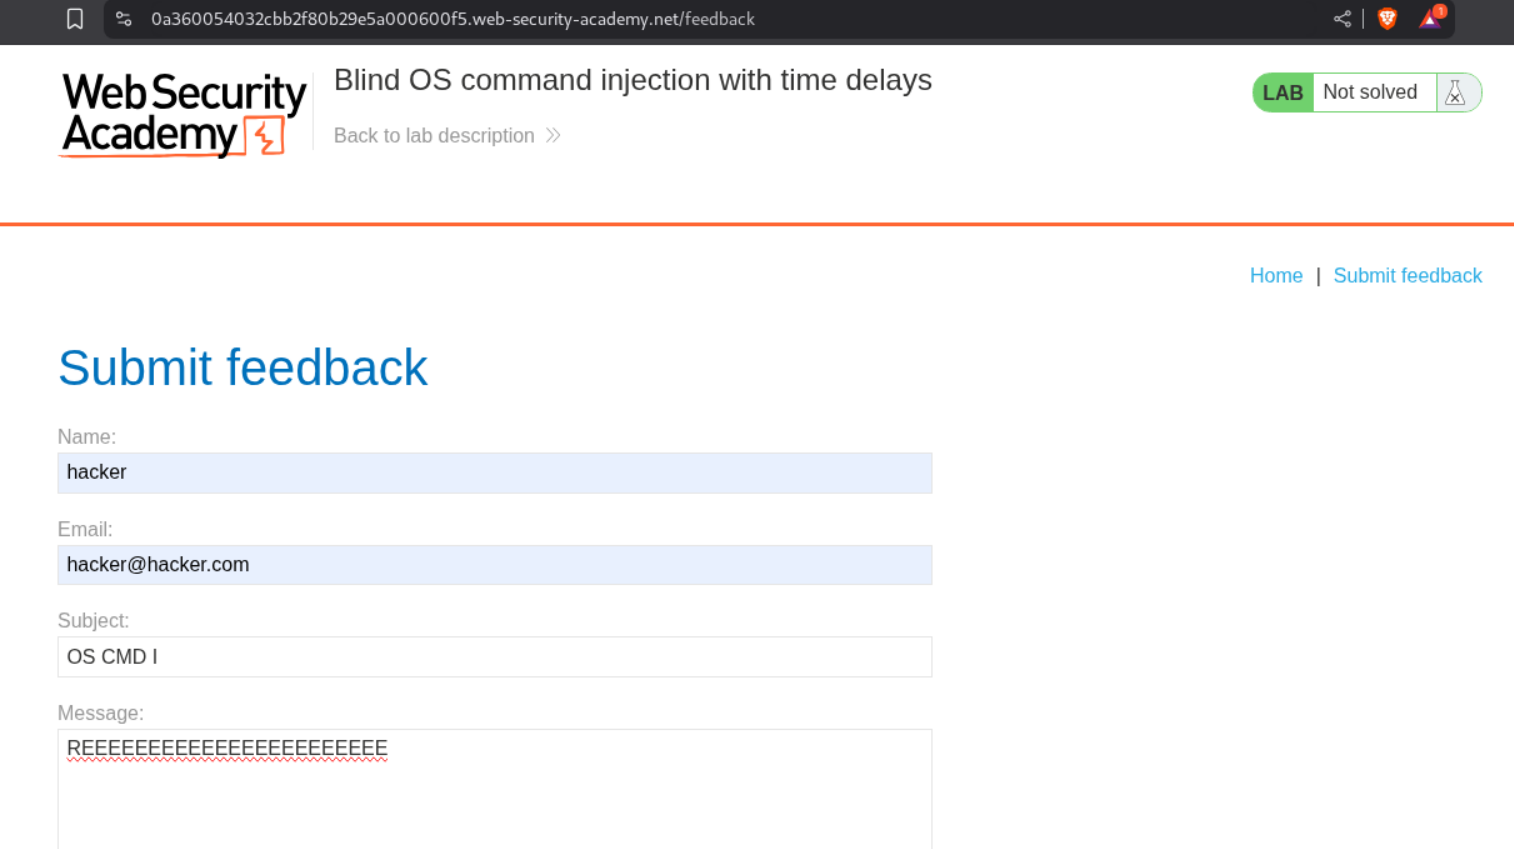Select the Subject field with OS CMD I
The image size is (1514, 849).
coord(494,657)
